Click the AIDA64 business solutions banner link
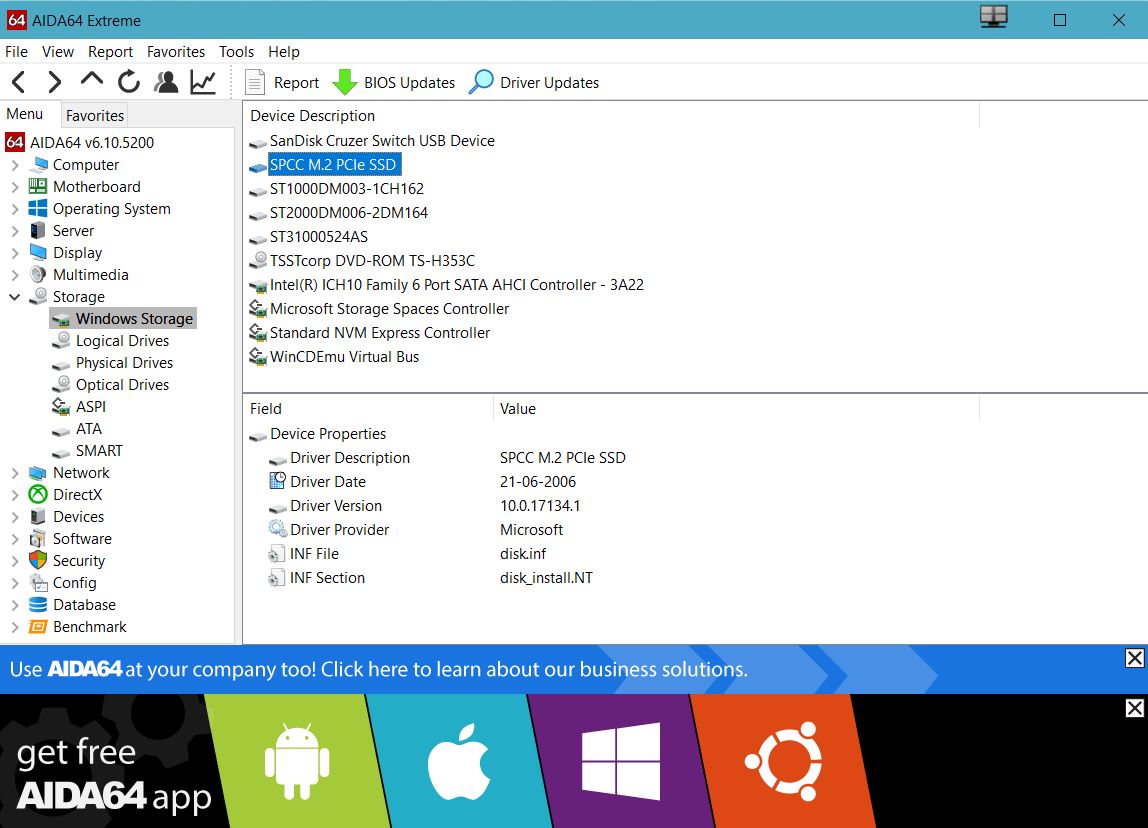 [379, 669]
